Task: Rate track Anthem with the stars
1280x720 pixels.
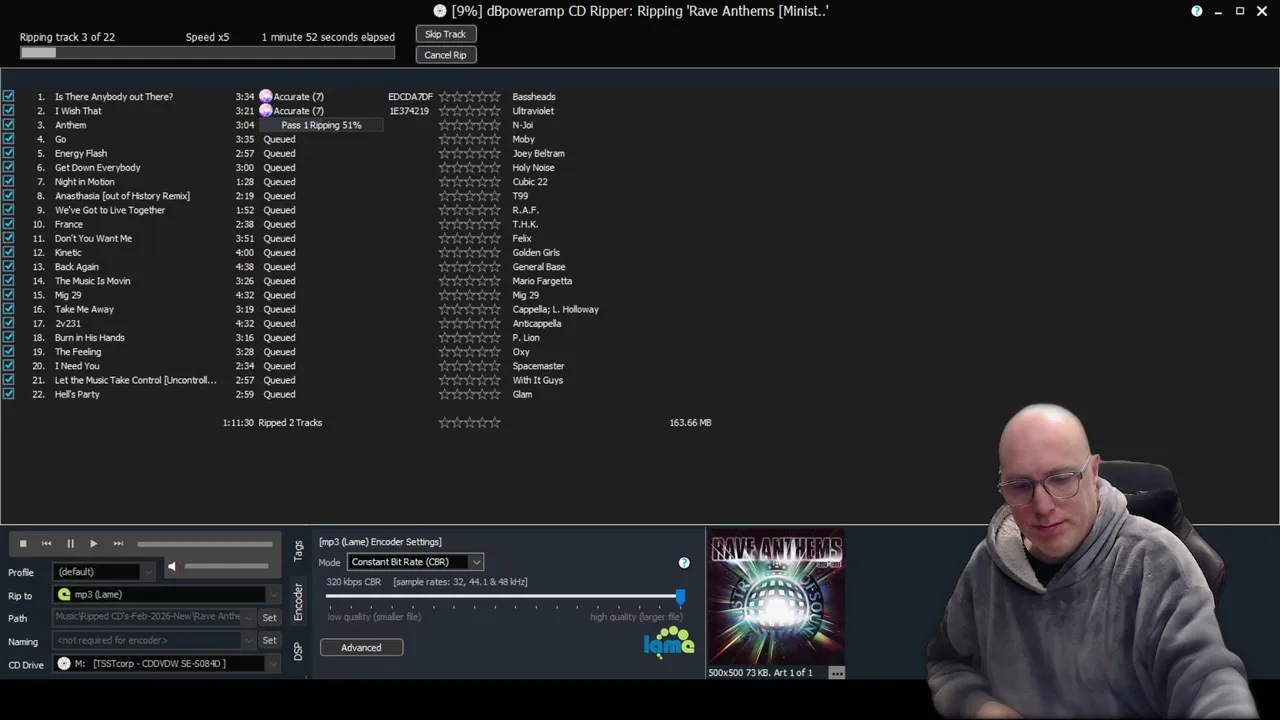Action: tap(469, 125)
